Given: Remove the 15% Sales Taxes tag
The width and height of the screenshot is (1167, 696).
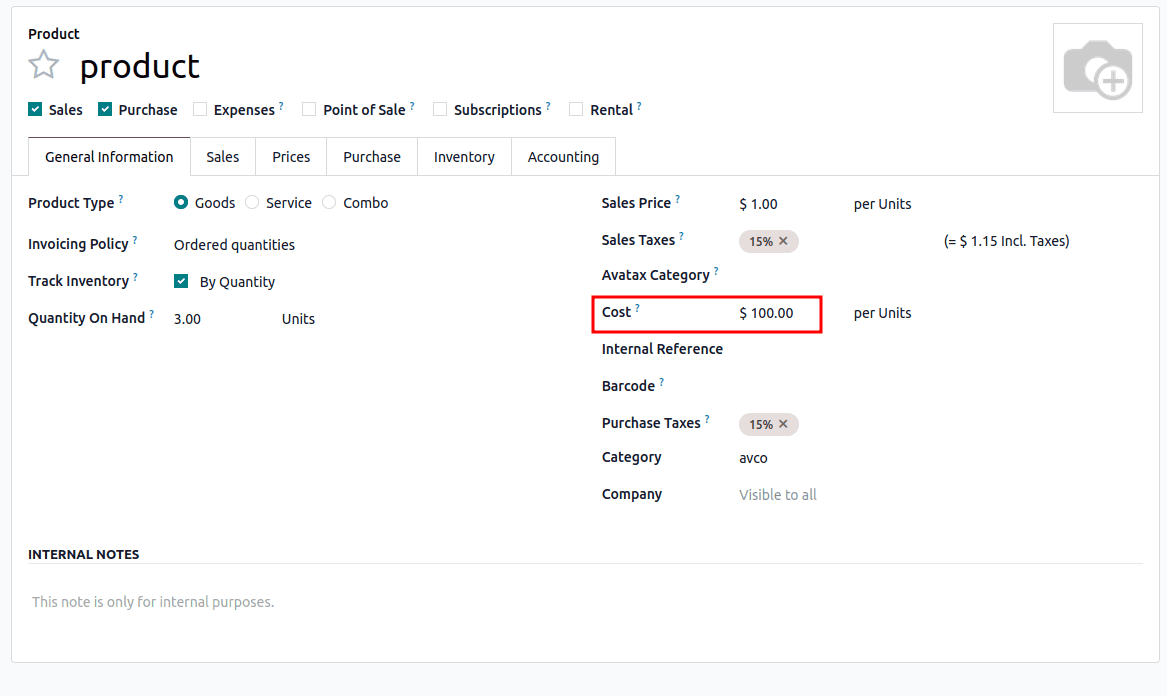Looking at the screenshot, I should (783, 241).
